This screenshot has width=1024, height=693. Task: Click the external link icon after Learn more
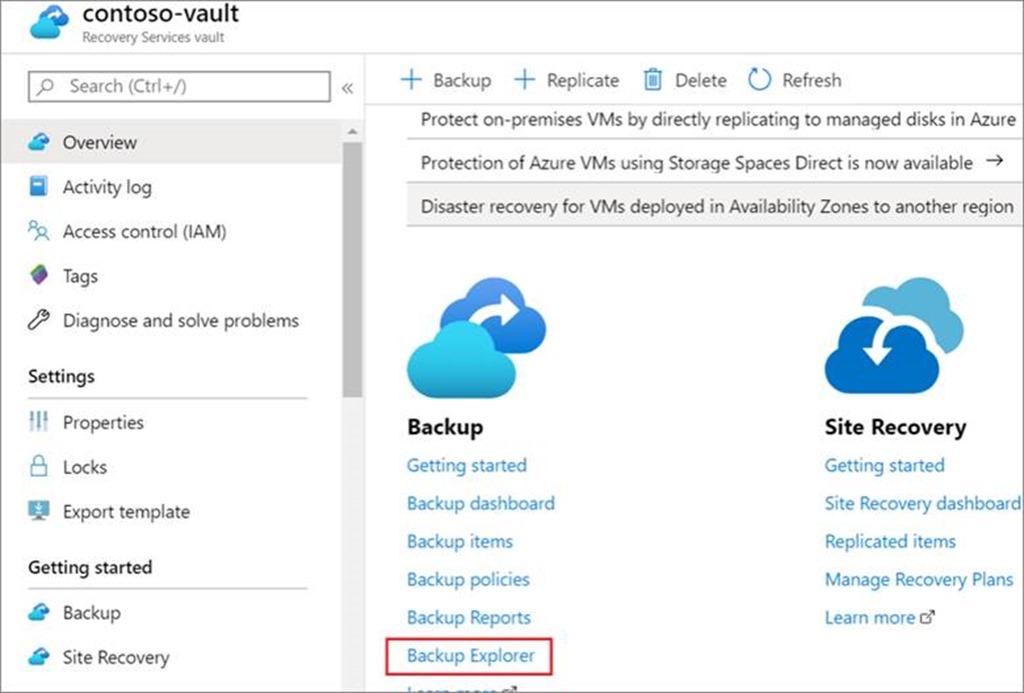point(927,617)
